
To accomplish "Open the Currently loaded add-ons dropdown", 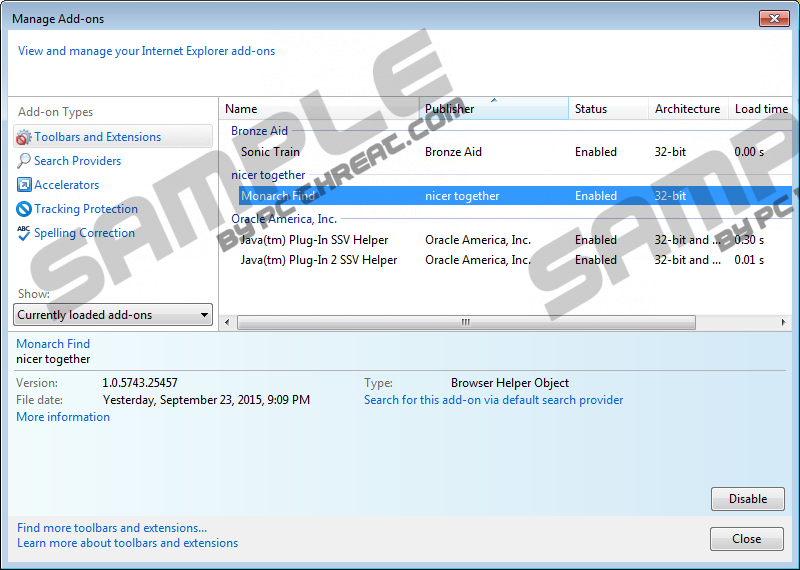I will [x=114, y=315].
